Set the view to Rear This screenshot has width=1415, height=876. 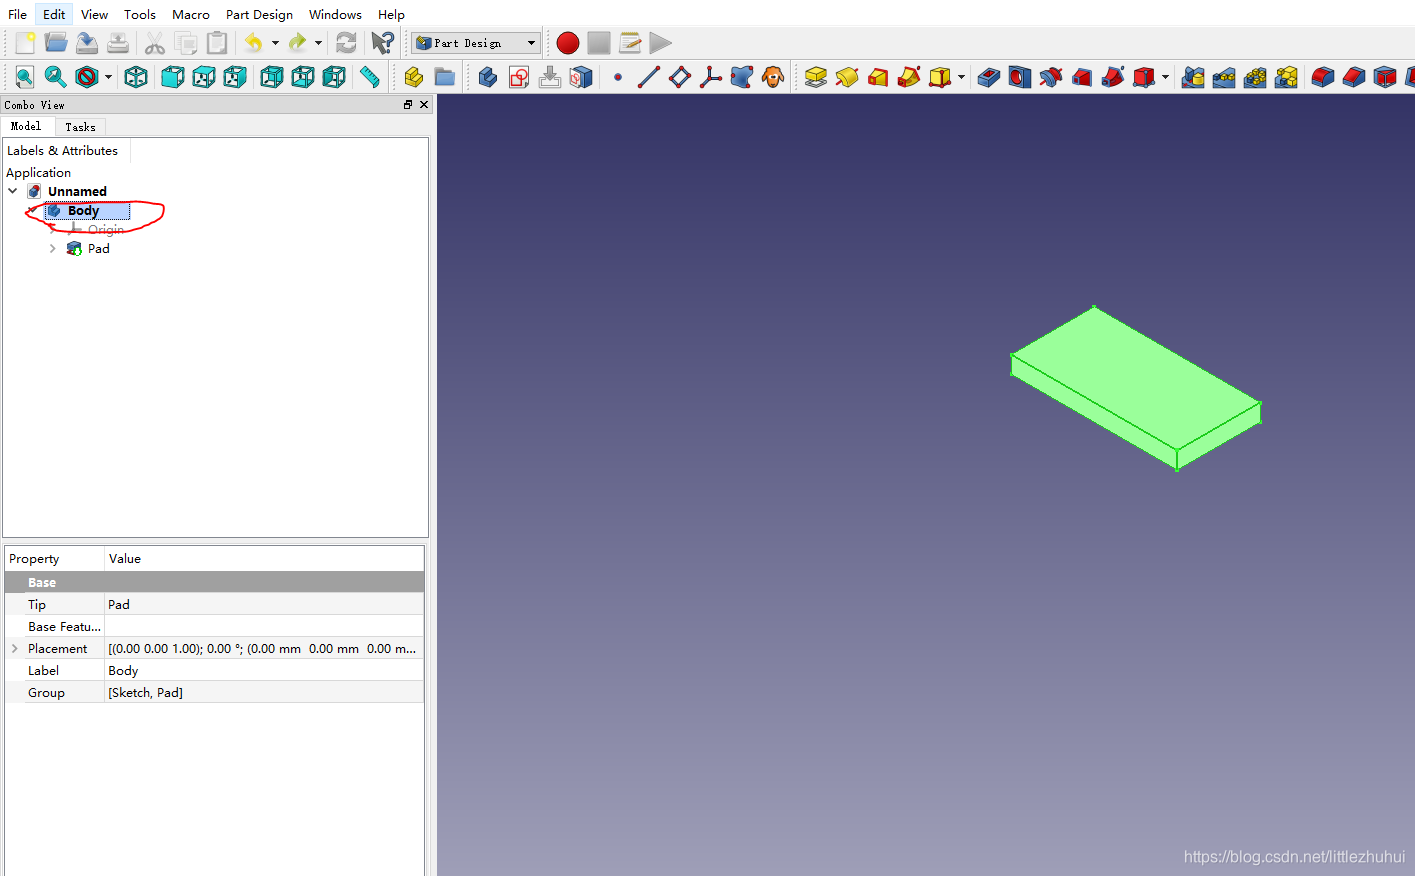point(271,77)
